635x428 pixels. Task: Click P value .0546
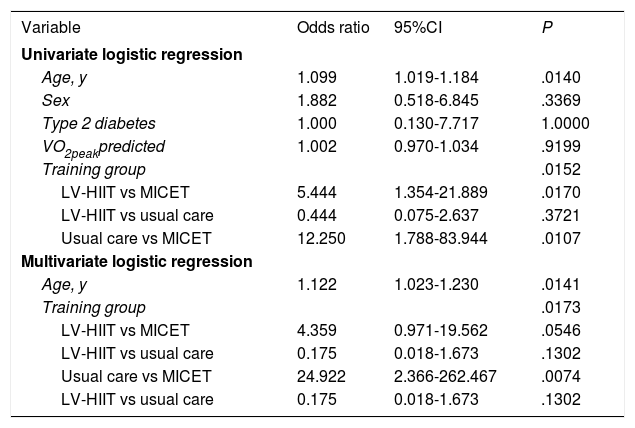tap(559, 331)
